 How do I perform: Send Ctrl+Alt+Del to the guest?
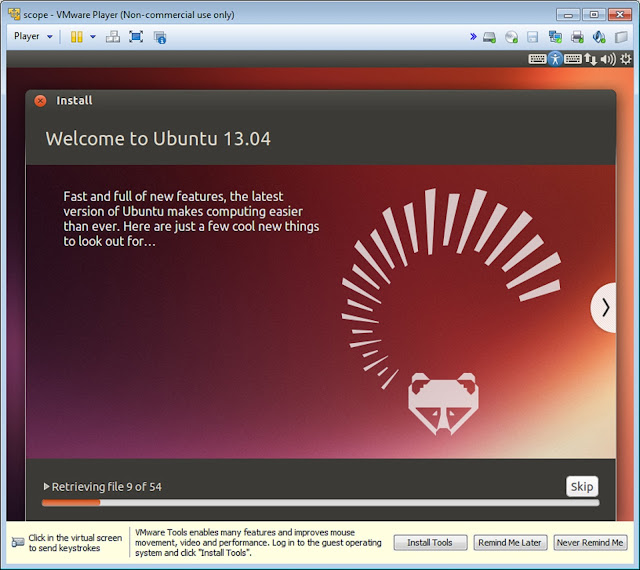(x=113, y=37)
